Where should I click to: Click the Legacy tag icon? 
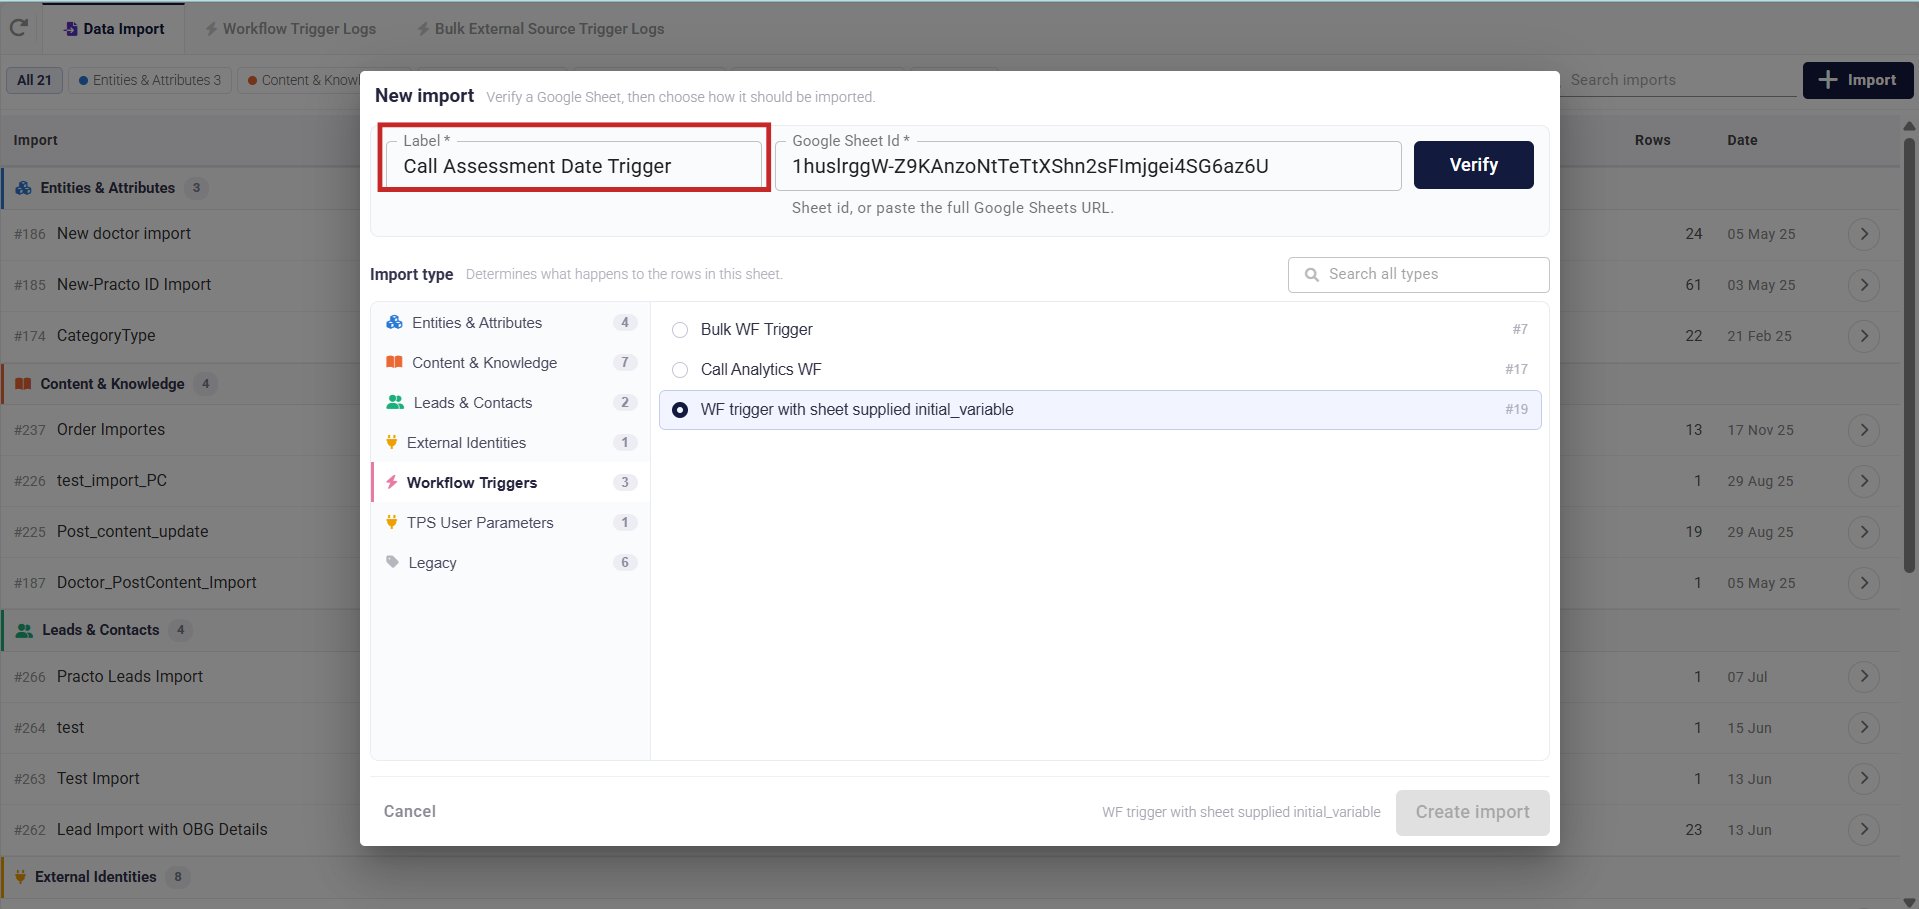pos(393,562)
